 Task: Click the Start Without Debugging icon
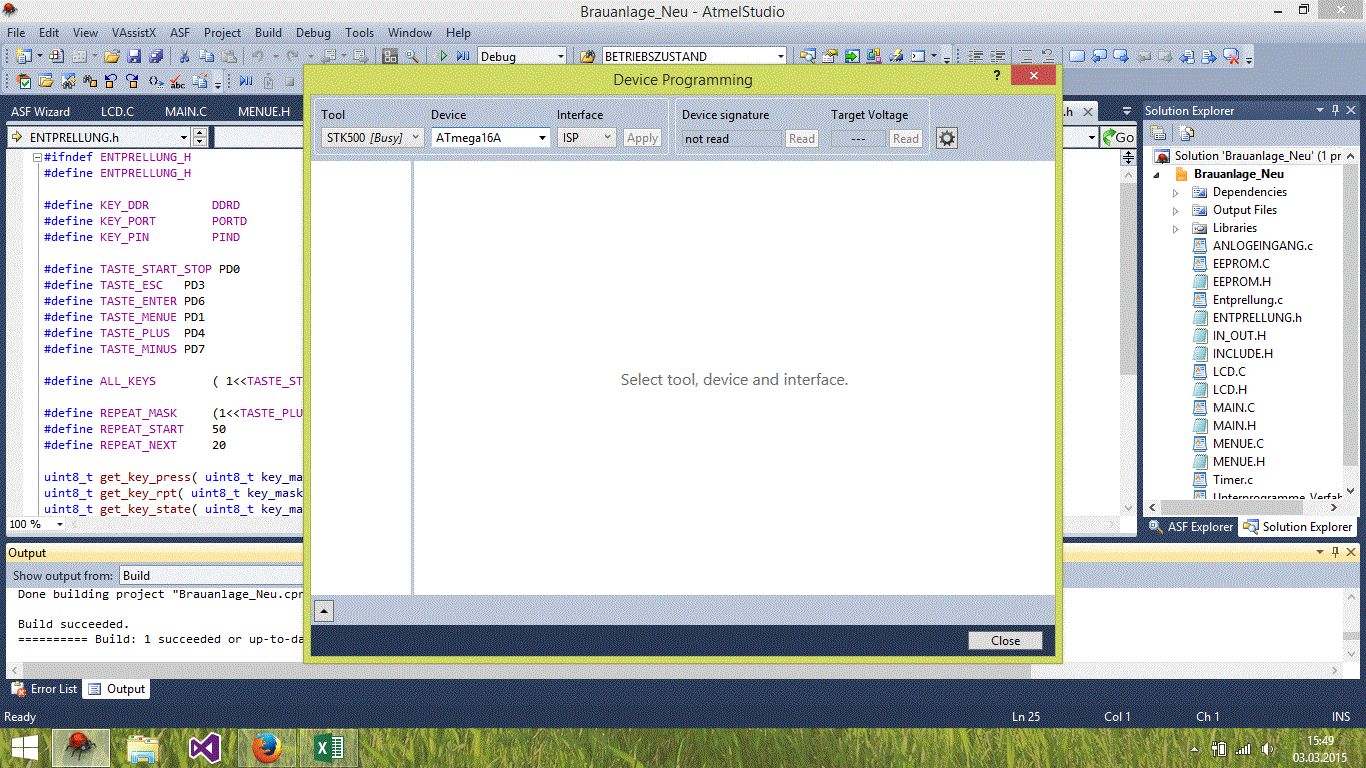click(462, 56)
